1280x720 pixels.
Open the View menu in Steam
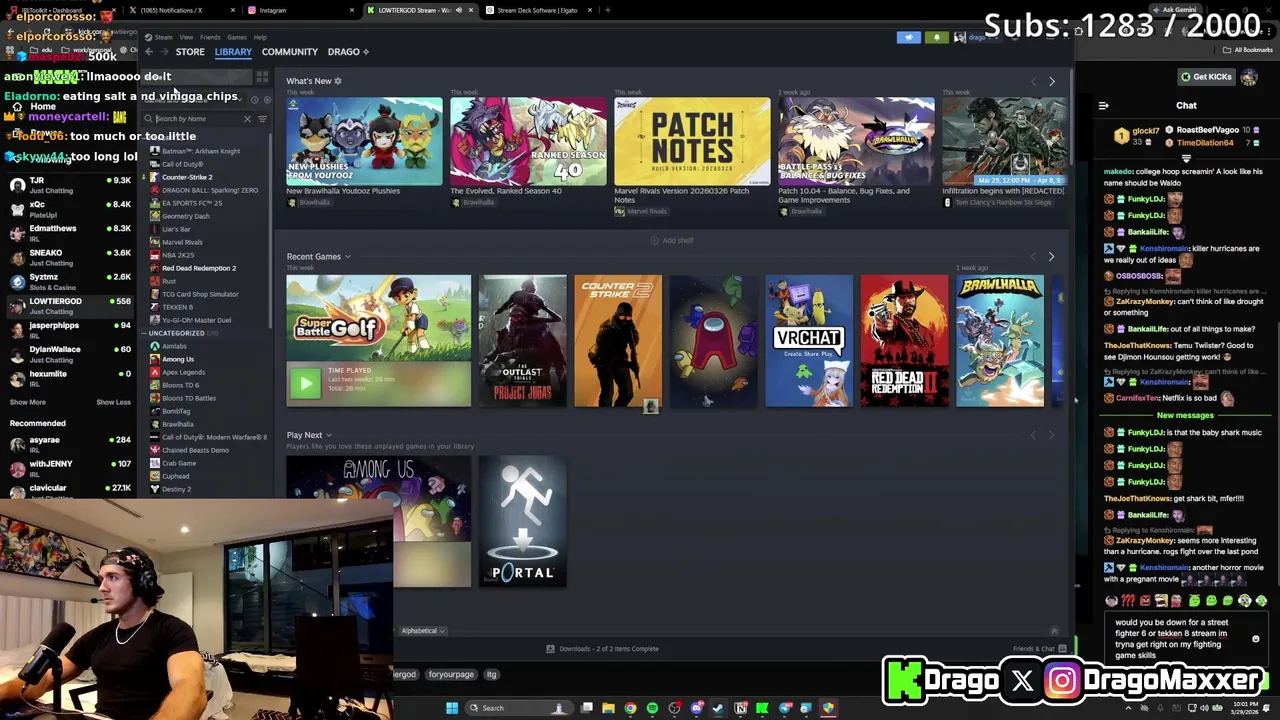186,37
